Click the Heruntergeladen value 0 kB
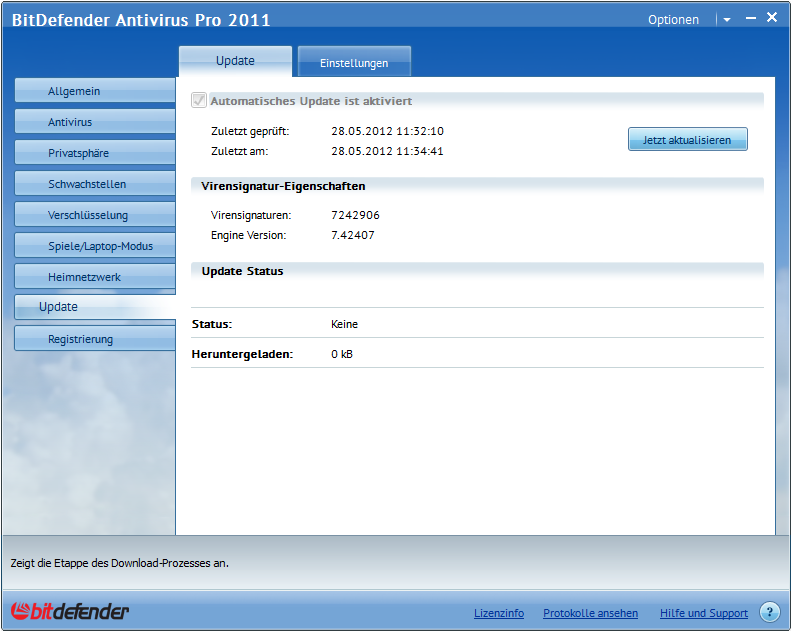The image size is (792, 632). click(x=342, y=354)
